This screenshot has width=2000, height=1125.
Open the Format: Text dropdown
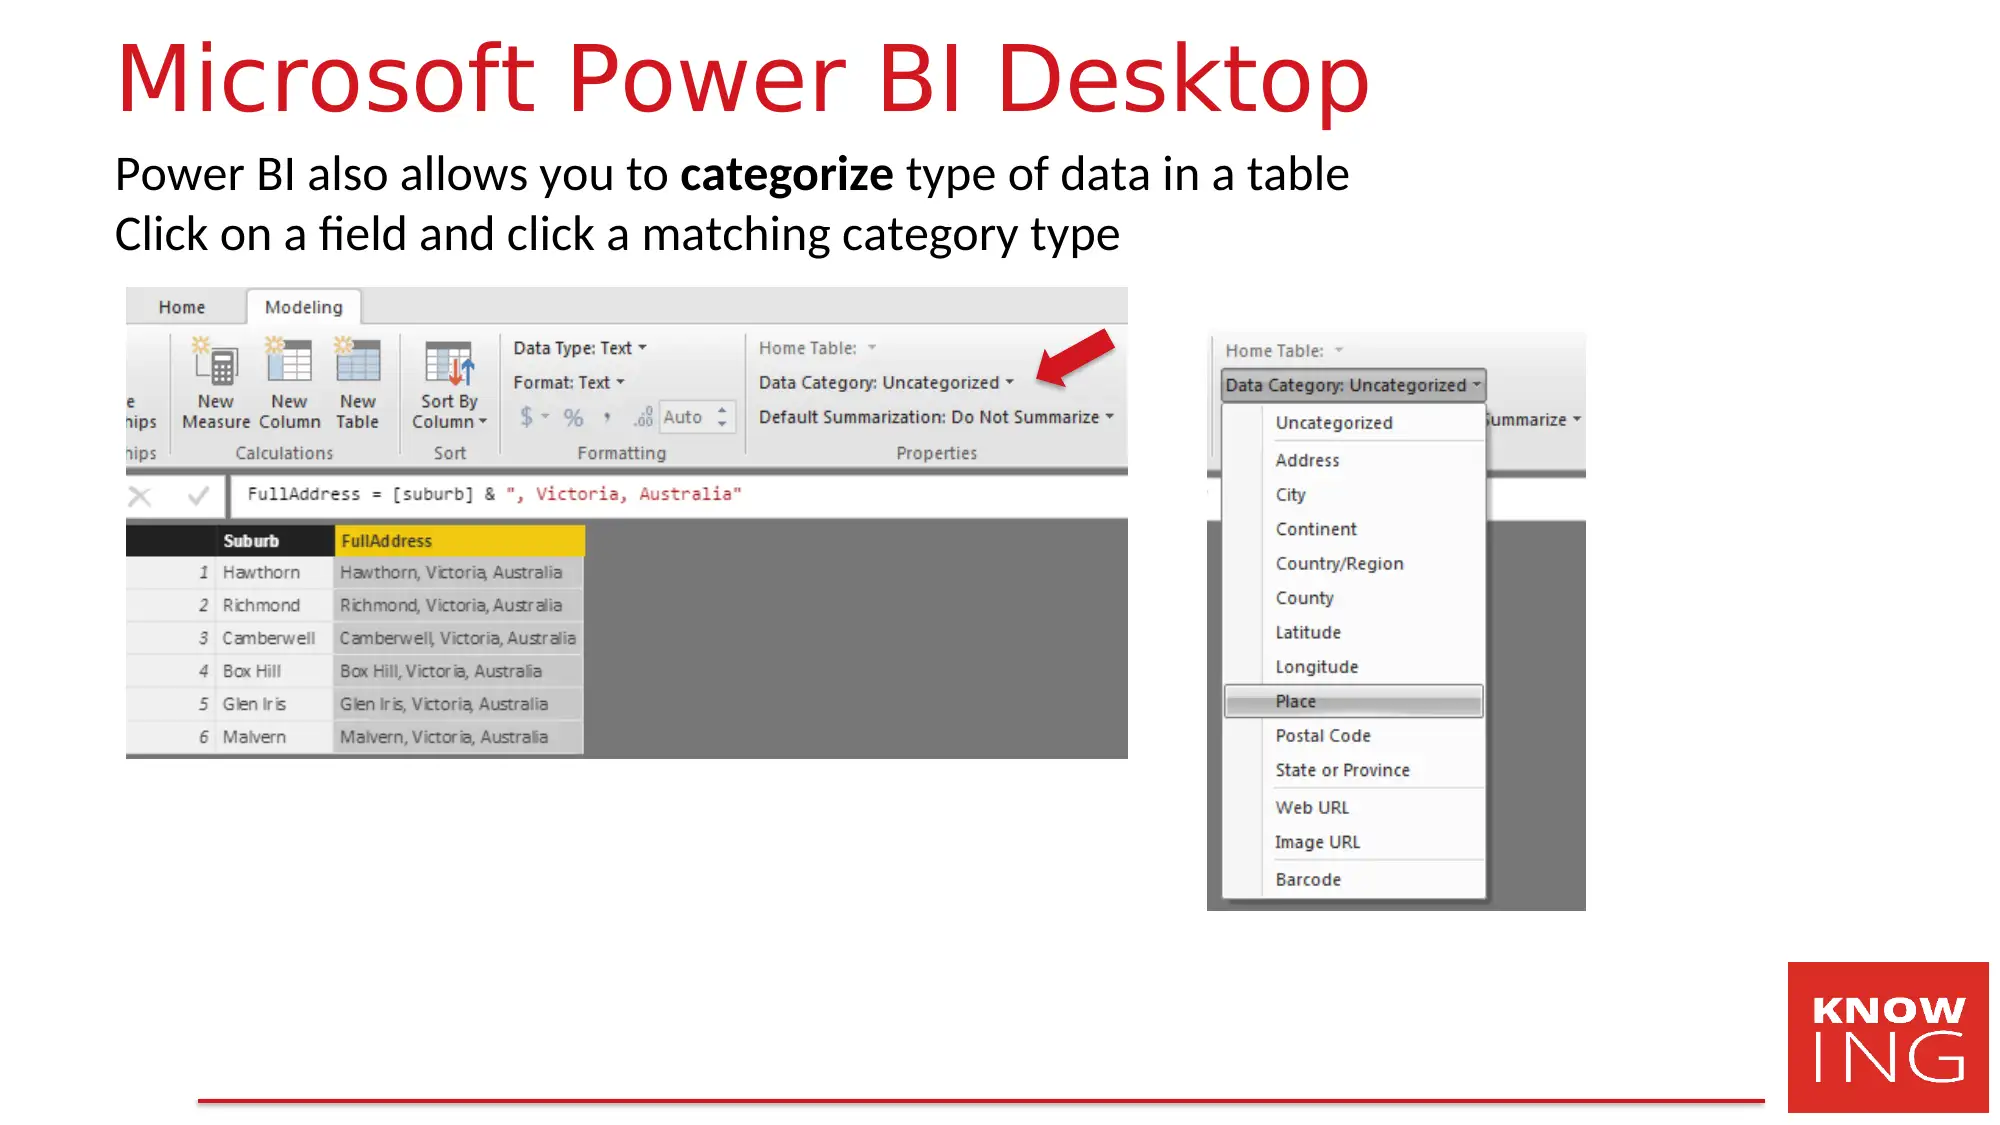tap(569, 383)
